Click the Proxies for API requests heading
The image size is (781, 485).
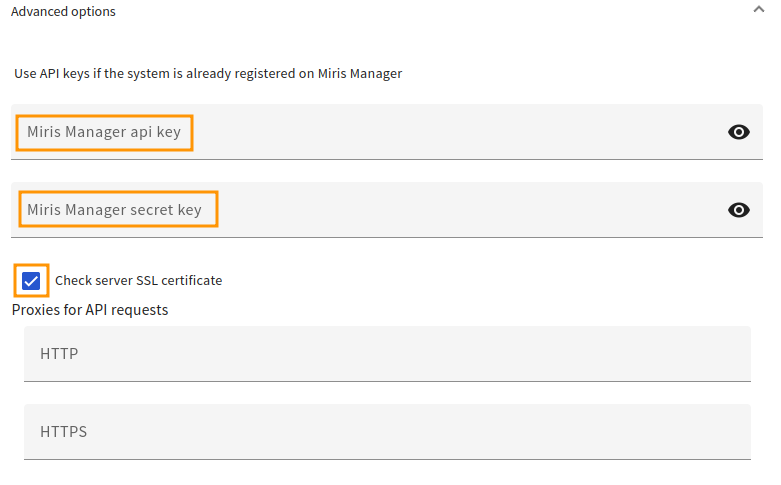(90, 310)
